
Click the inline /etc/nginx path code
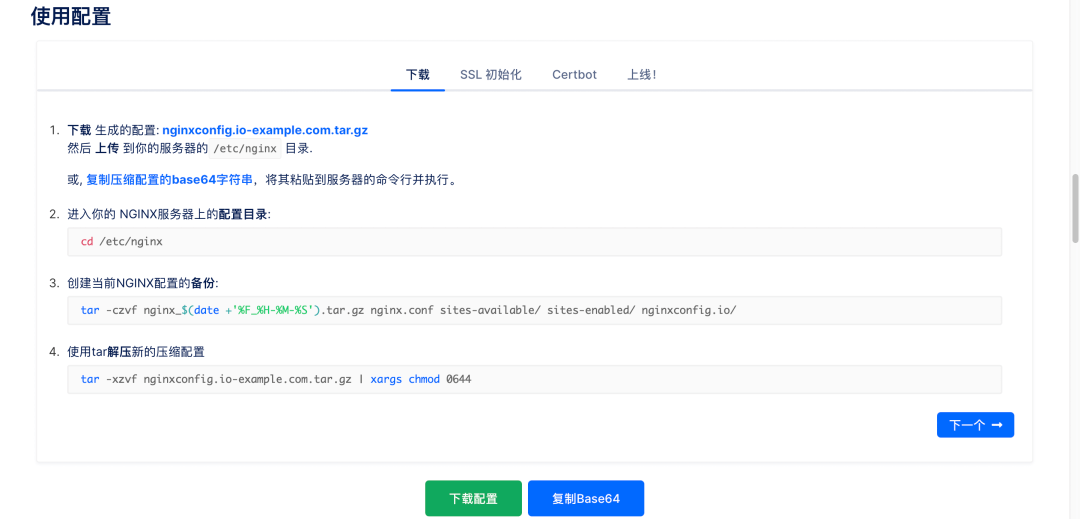coord(245,148)
